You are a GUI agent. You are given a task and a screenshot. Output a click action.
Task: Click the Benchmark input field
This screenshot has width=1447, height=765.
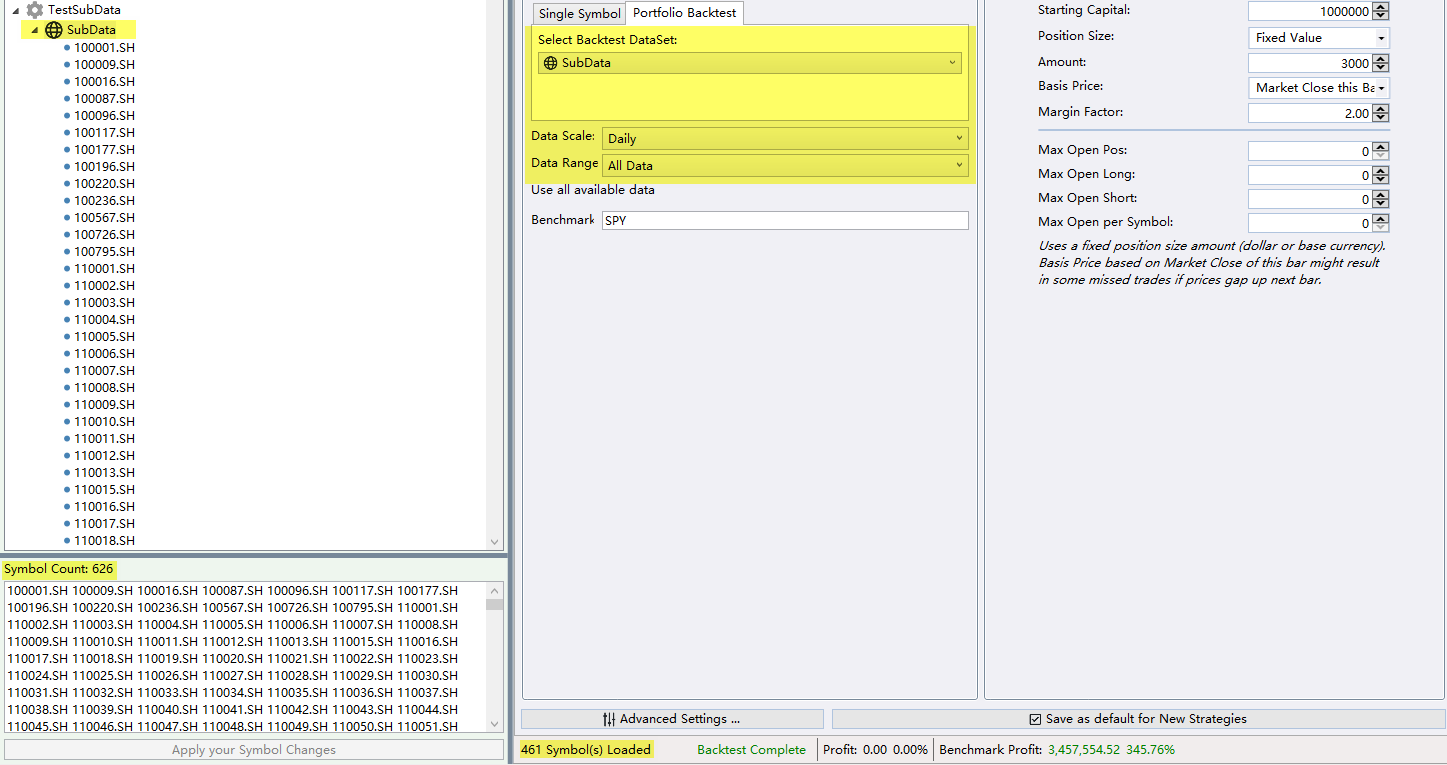click(x=784, y=220)
